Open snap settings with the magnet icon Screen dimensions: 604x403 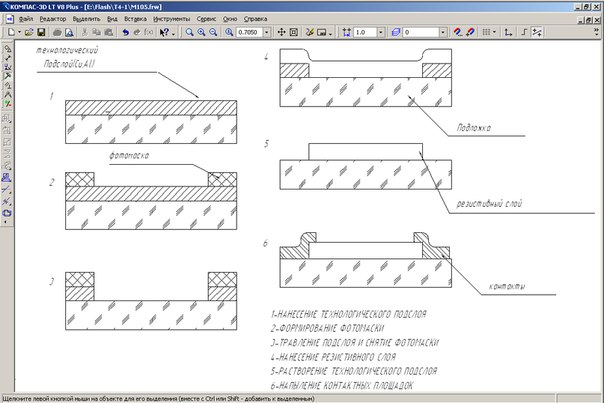(458, 32)
